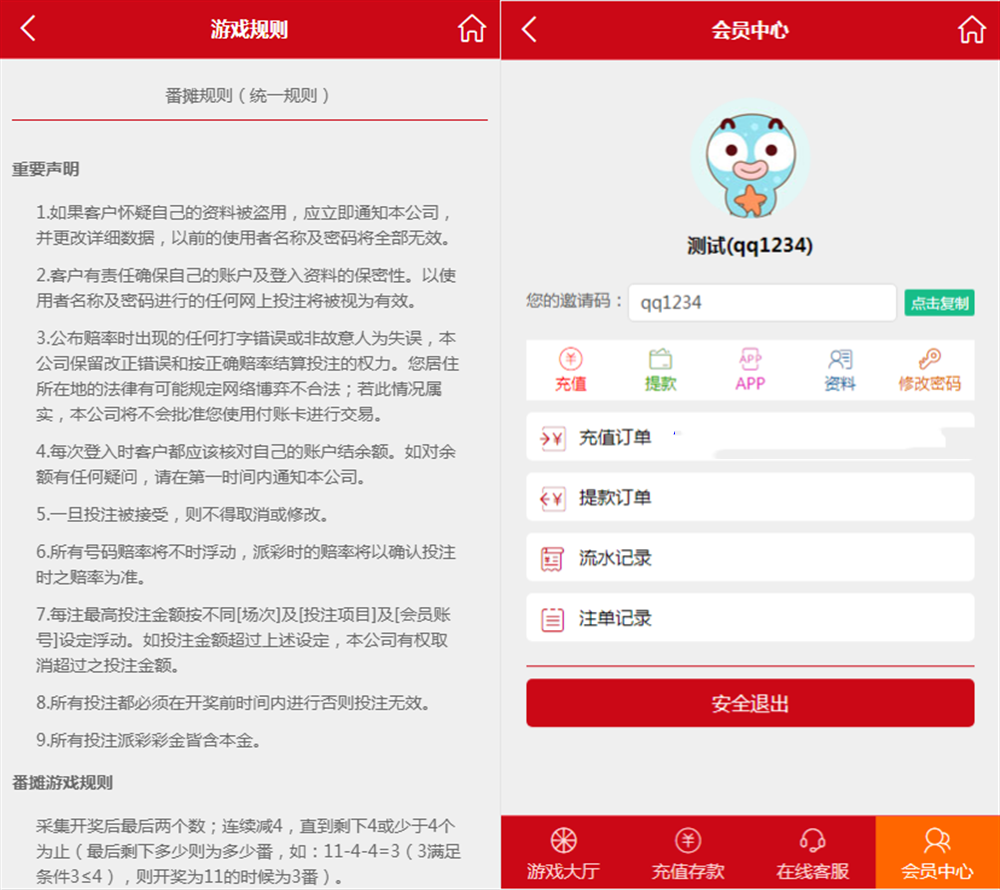This screenshot has width=1000, height=890.
Task: View the 注单记录 entry
Action: tap(750, 618)
